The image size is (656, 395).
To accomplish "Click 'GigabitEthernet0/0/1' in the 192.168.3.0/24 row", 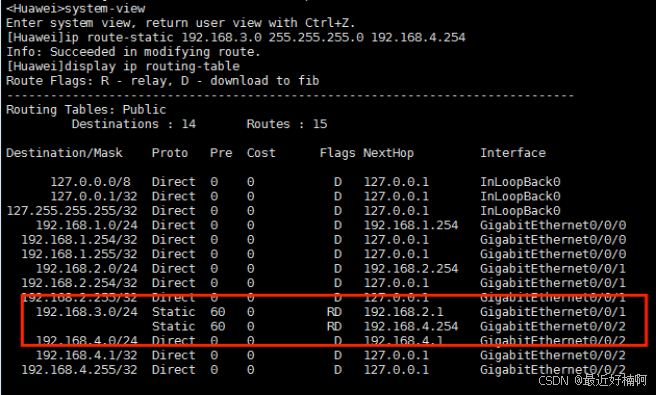I will [x=553, y=312].
